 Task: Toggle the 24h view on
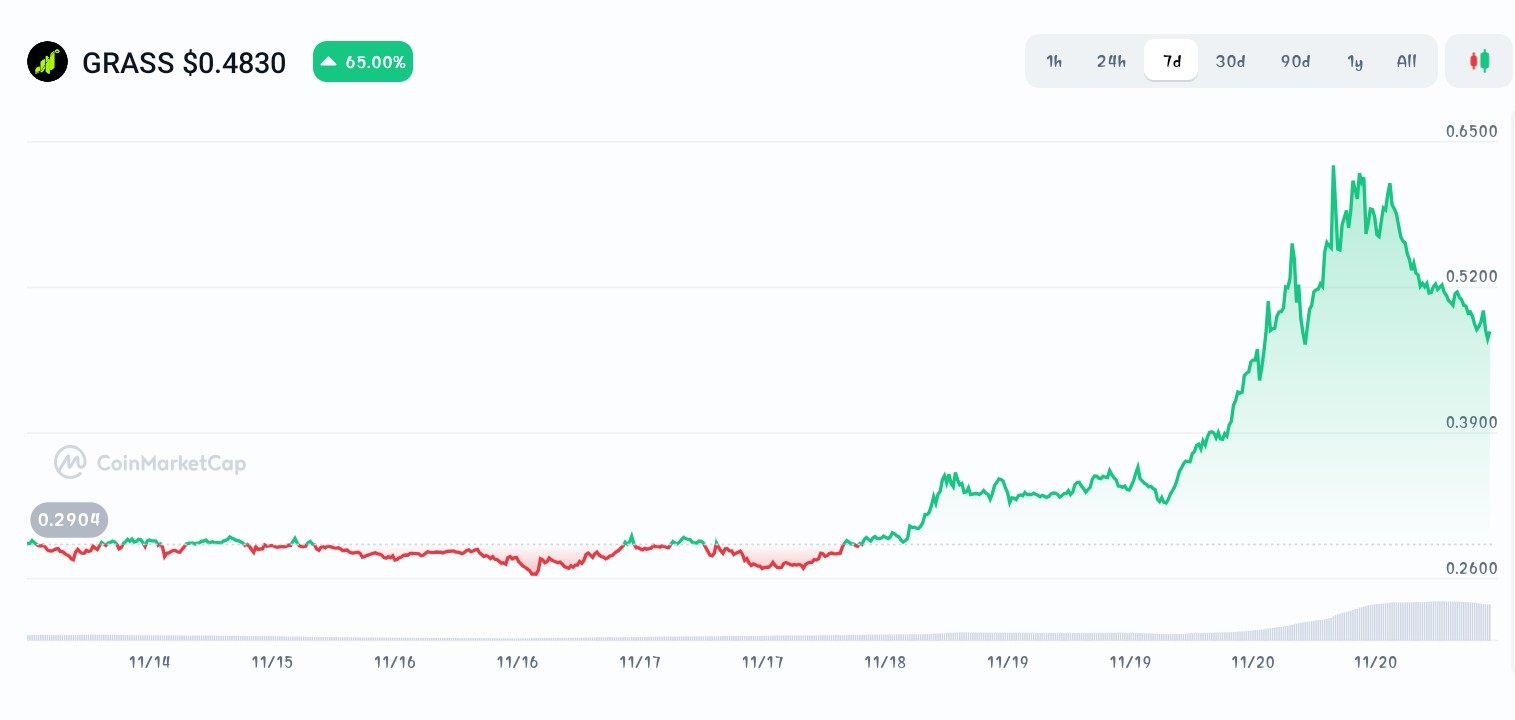[x=1111, y=61]
